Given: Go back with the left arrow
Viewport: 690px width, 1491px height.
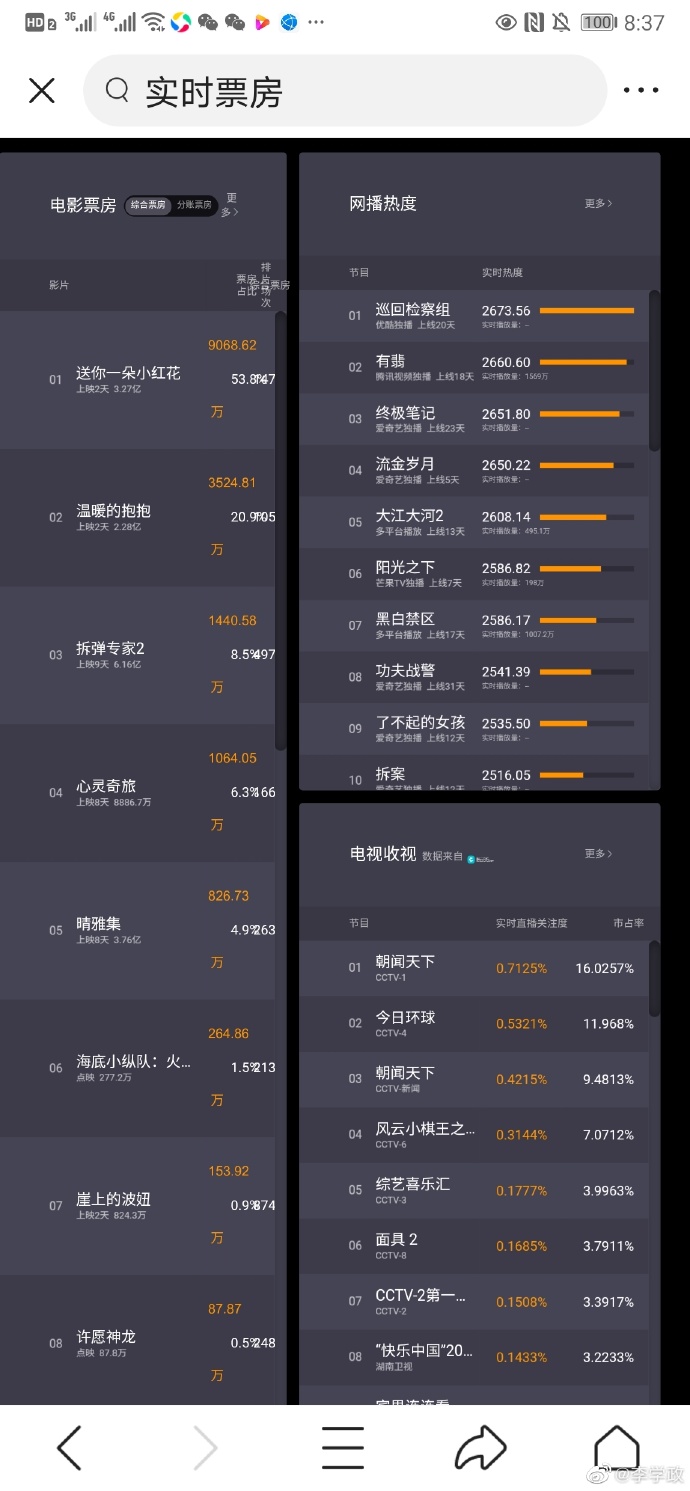Looking at the screenshot, I should [69, 1448].
